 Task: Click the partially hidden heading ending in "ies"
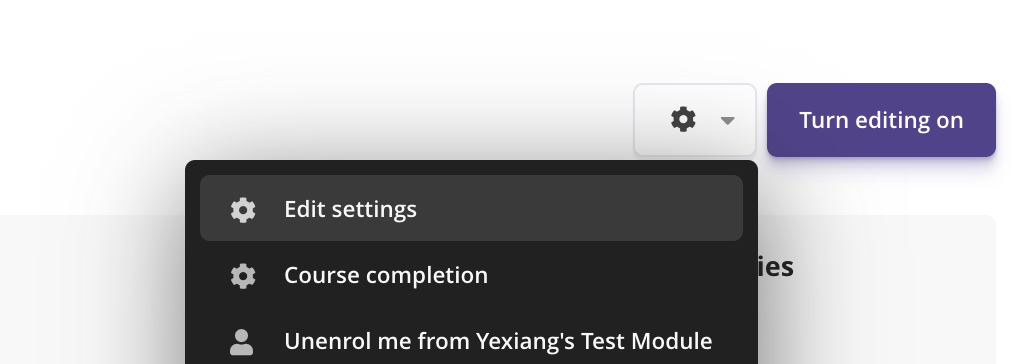776,267
